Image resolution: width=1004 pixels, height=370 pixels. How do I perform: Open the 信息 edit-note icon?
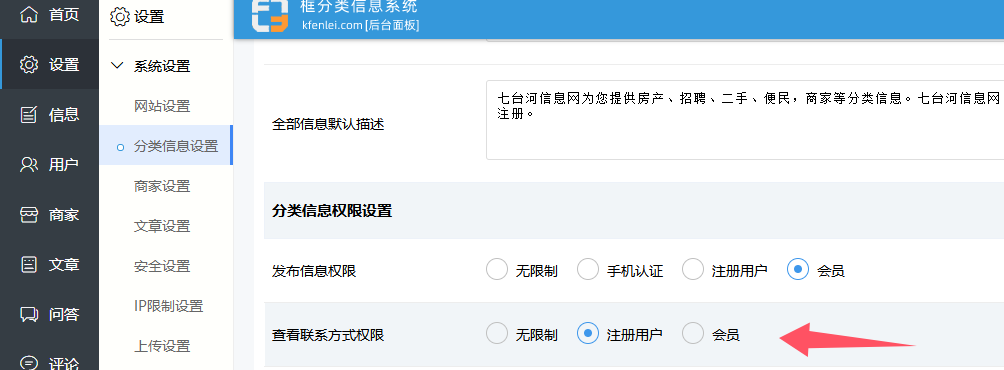tap(29, 115)
